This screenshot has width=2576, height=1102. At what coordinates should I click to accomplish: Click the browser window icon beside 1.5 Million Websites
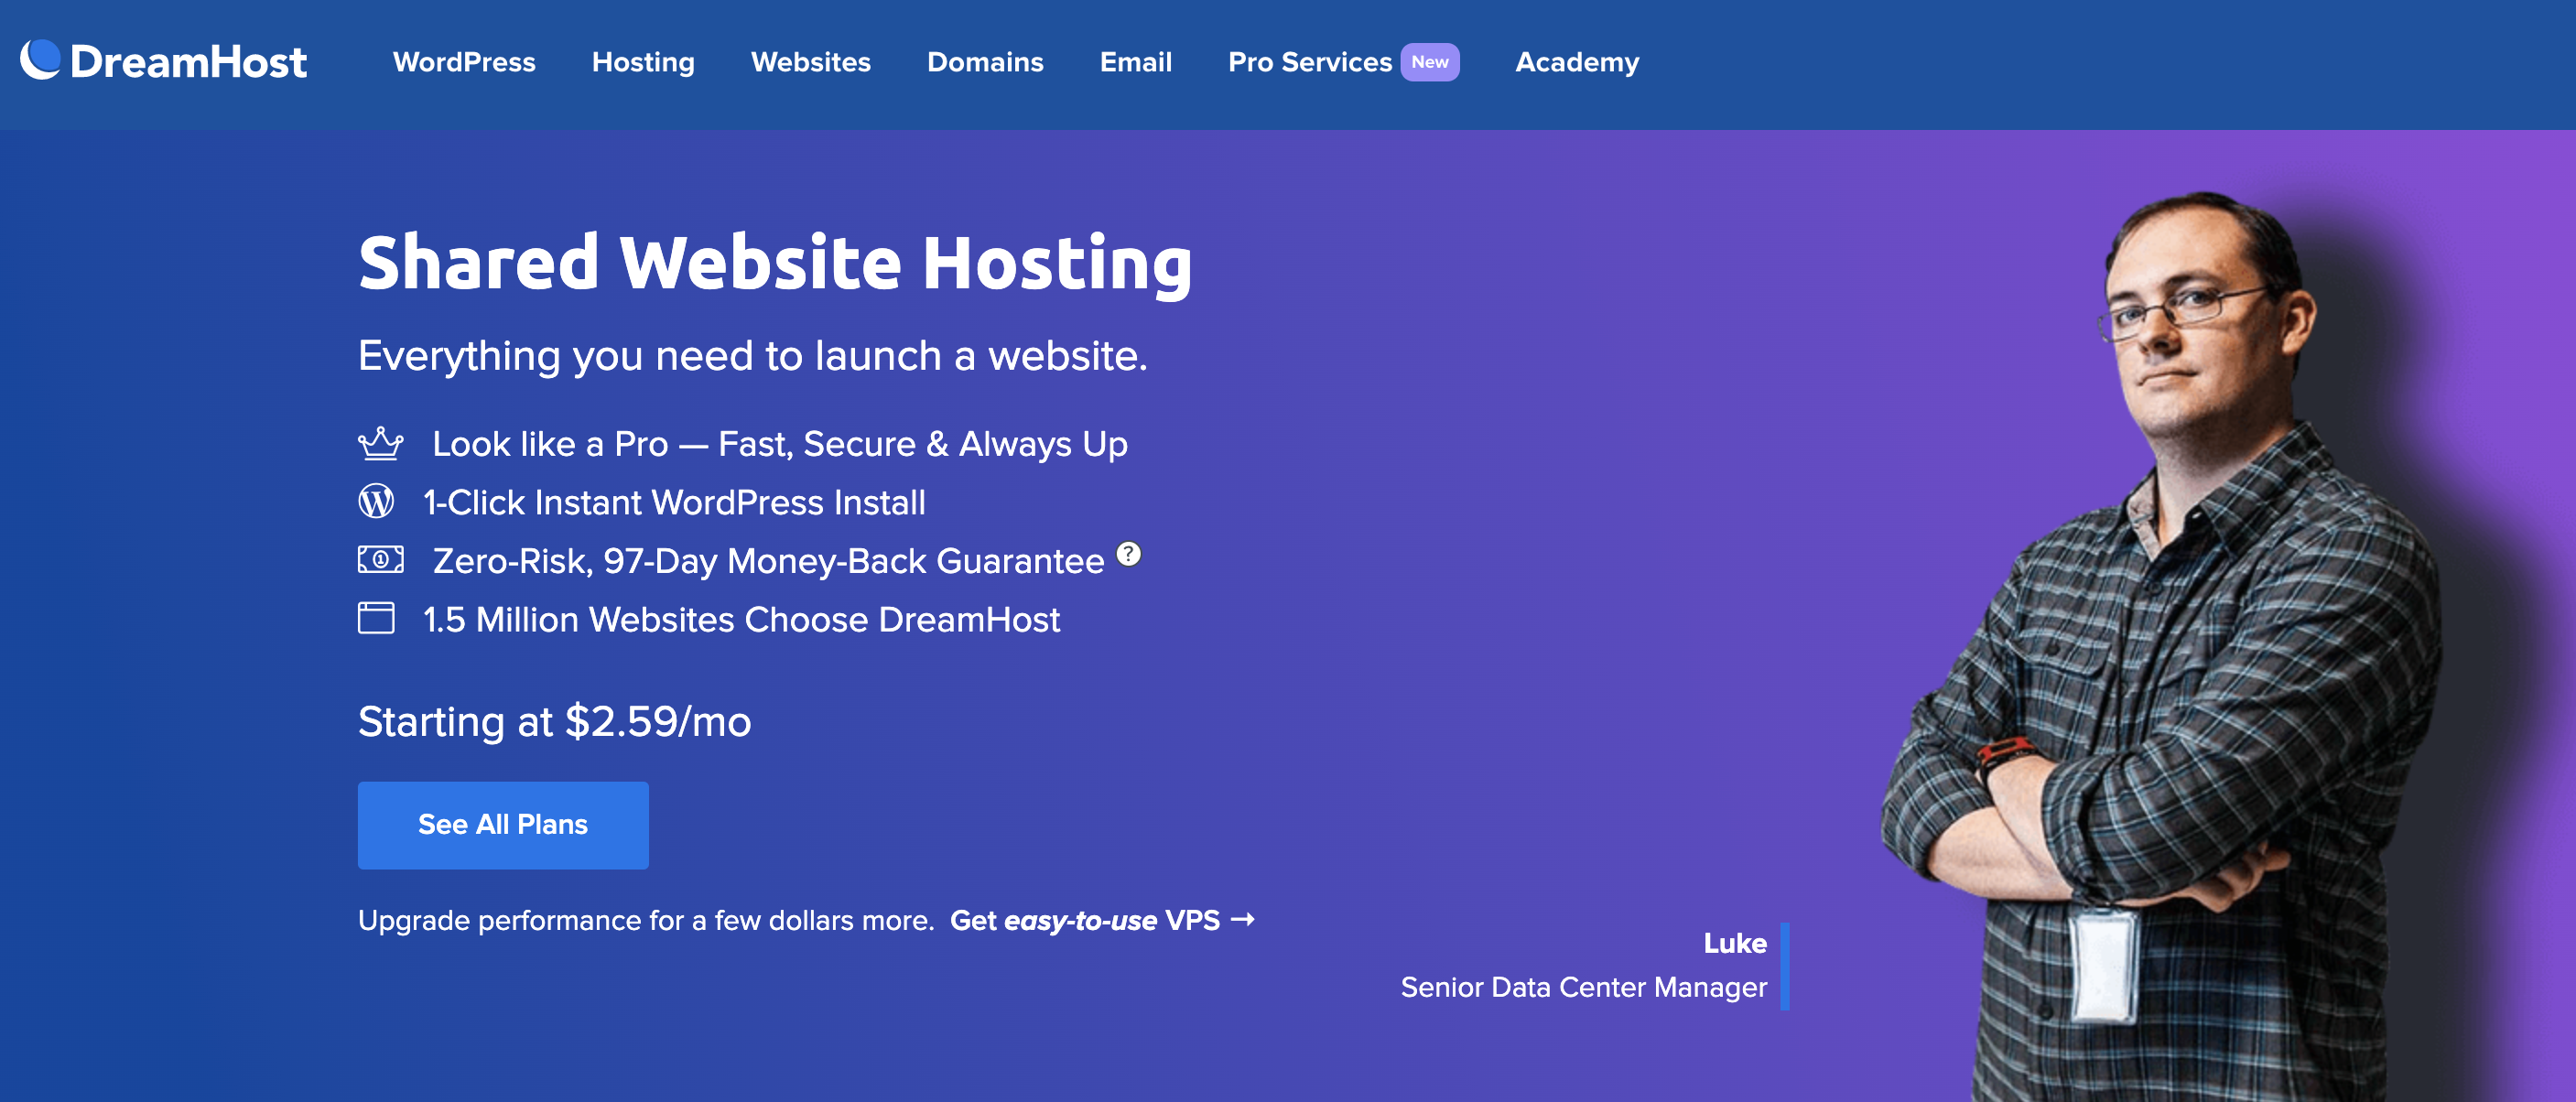tap(376, 618)
